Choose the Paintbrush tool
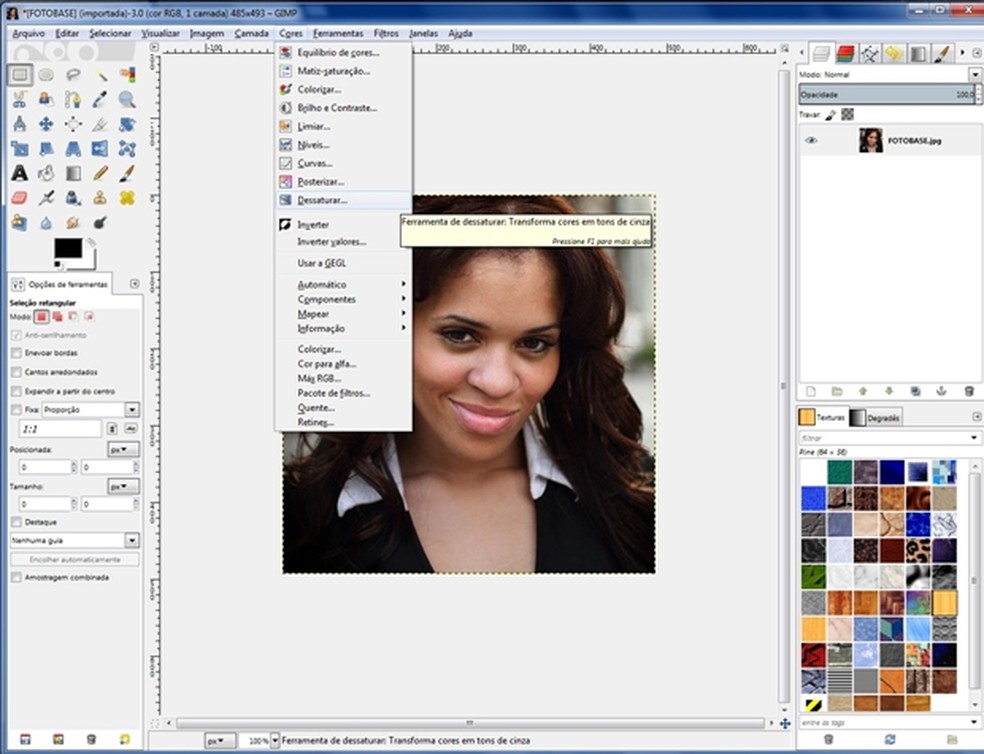This screenshot has height=754, width=984. (127, 173)
